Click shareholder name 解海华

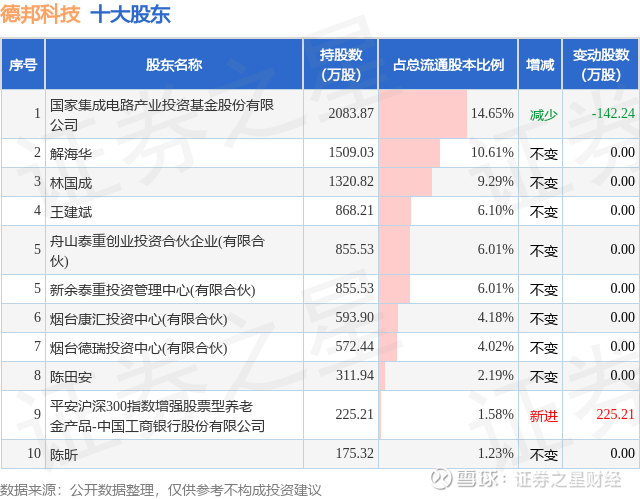(71, 153)
